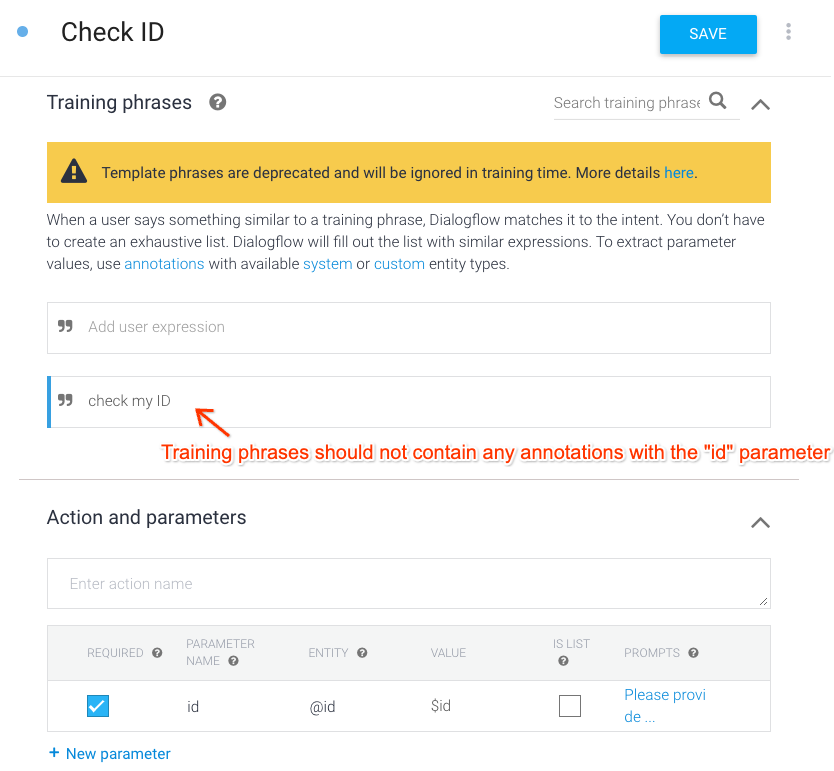Open the Training phrases help tooltip

tap(217, 102)
